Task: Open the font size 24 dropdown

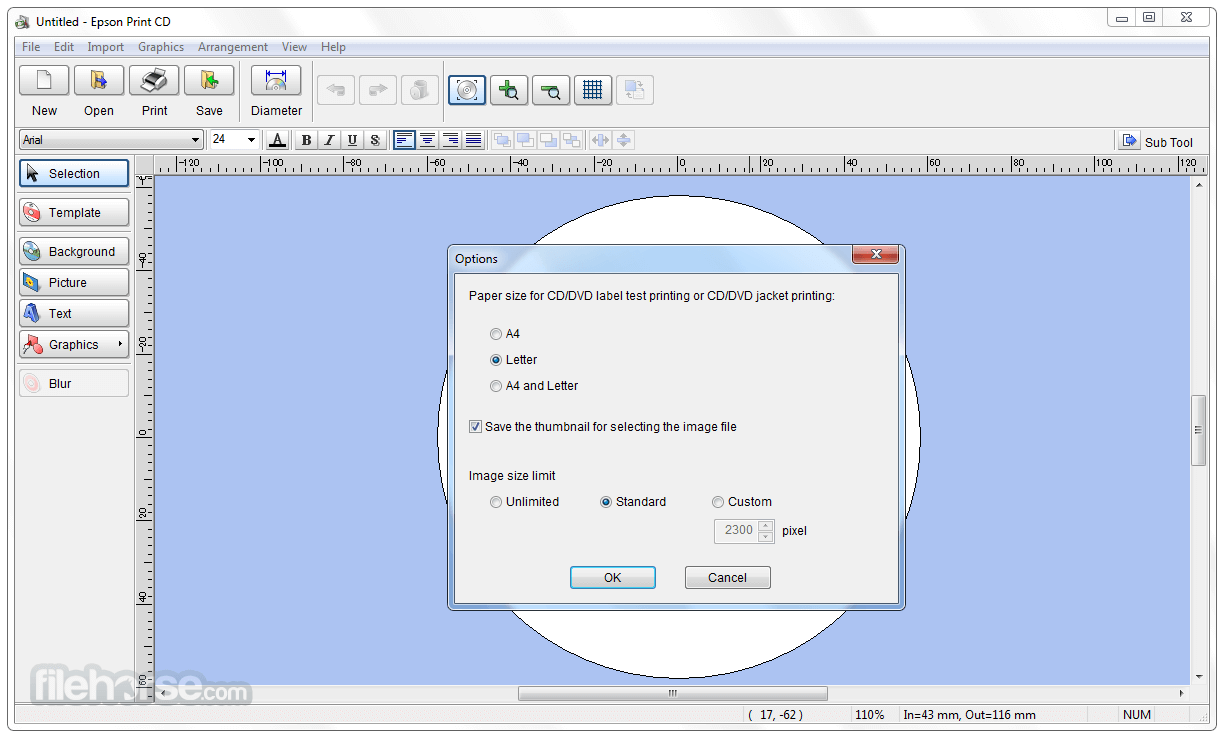Action: (251, 140)
